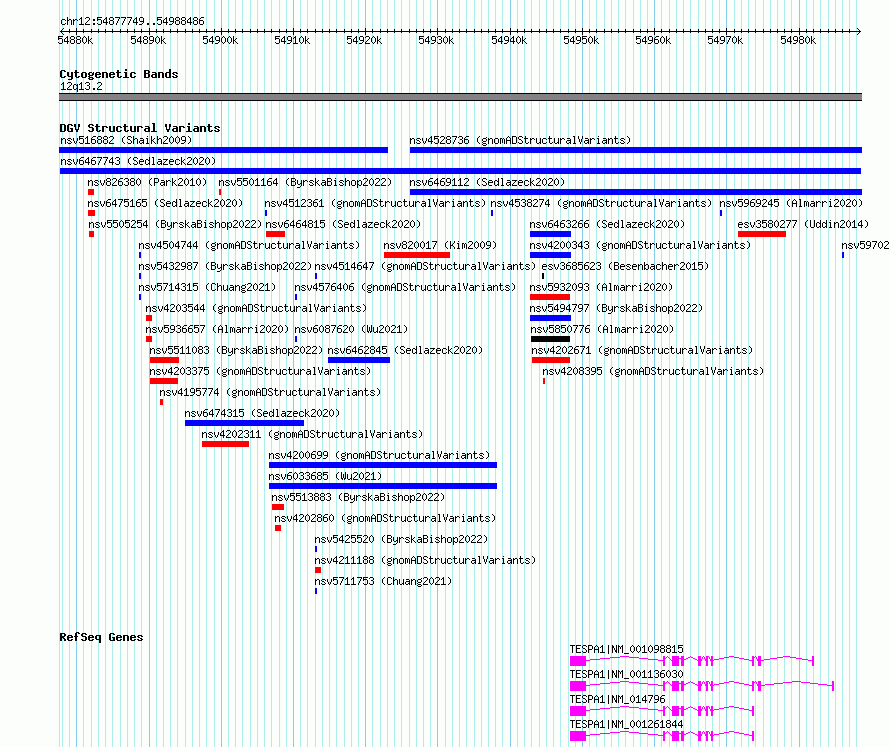
Task: Open nsv4200343 gnomAD variant label
Action: tap(640, 245)
